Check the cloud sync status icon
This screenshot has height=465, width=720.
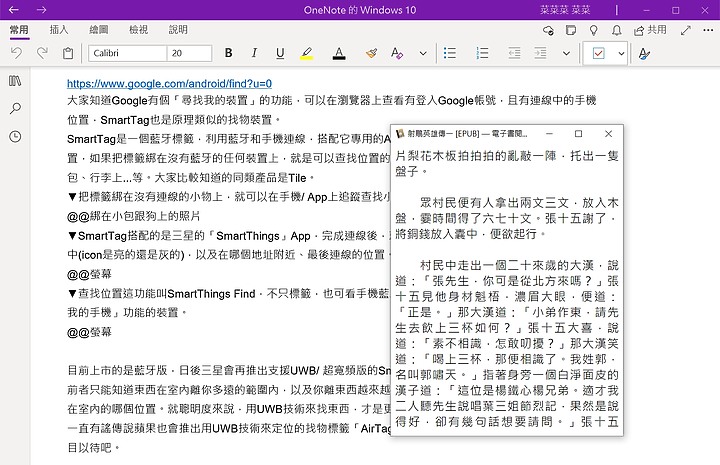point(548,30)
